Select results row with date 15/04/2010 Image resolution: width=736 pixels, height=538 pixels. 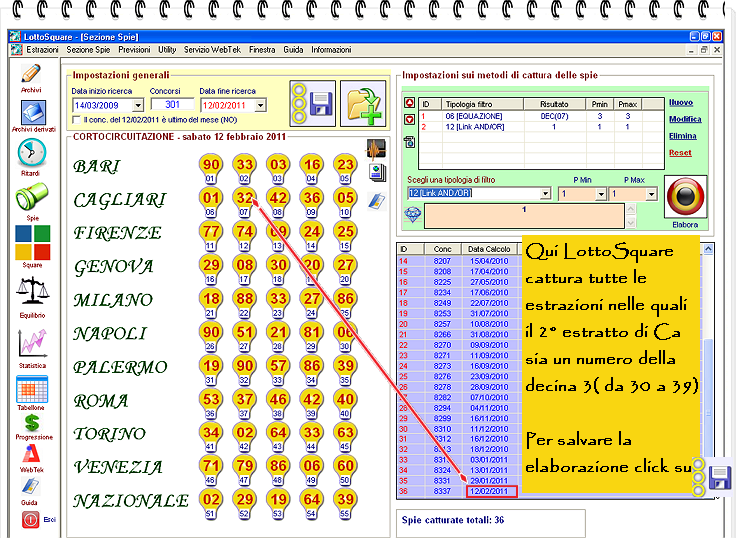point(460,261)
